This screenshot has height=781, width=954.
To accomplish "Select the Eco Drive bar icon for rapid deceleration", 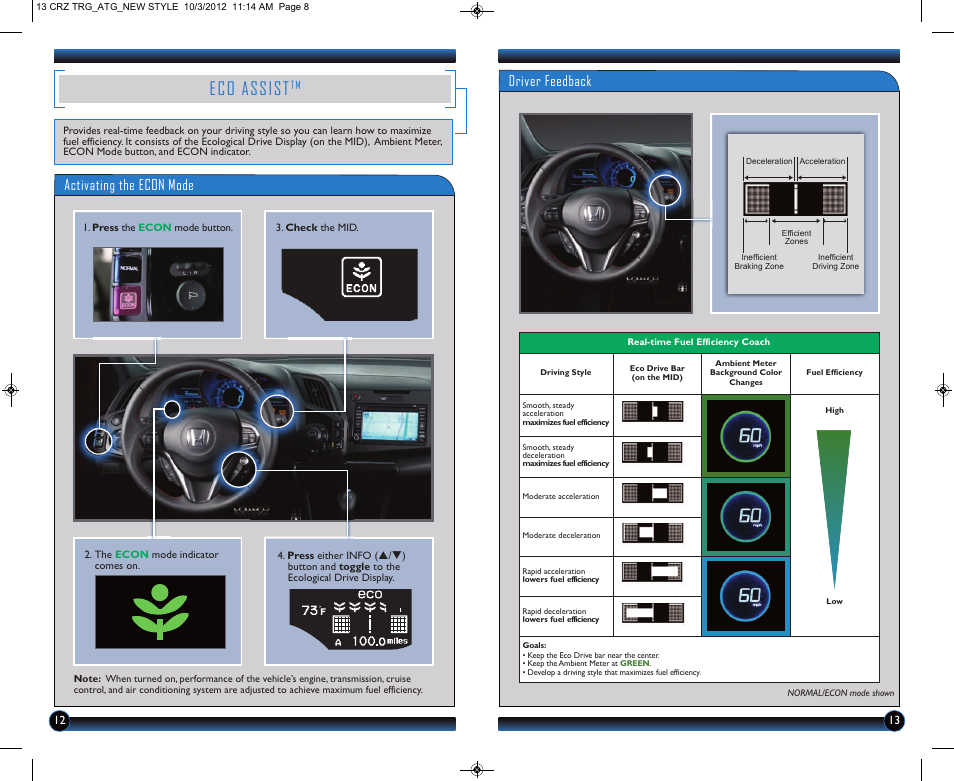I will 652,613.
